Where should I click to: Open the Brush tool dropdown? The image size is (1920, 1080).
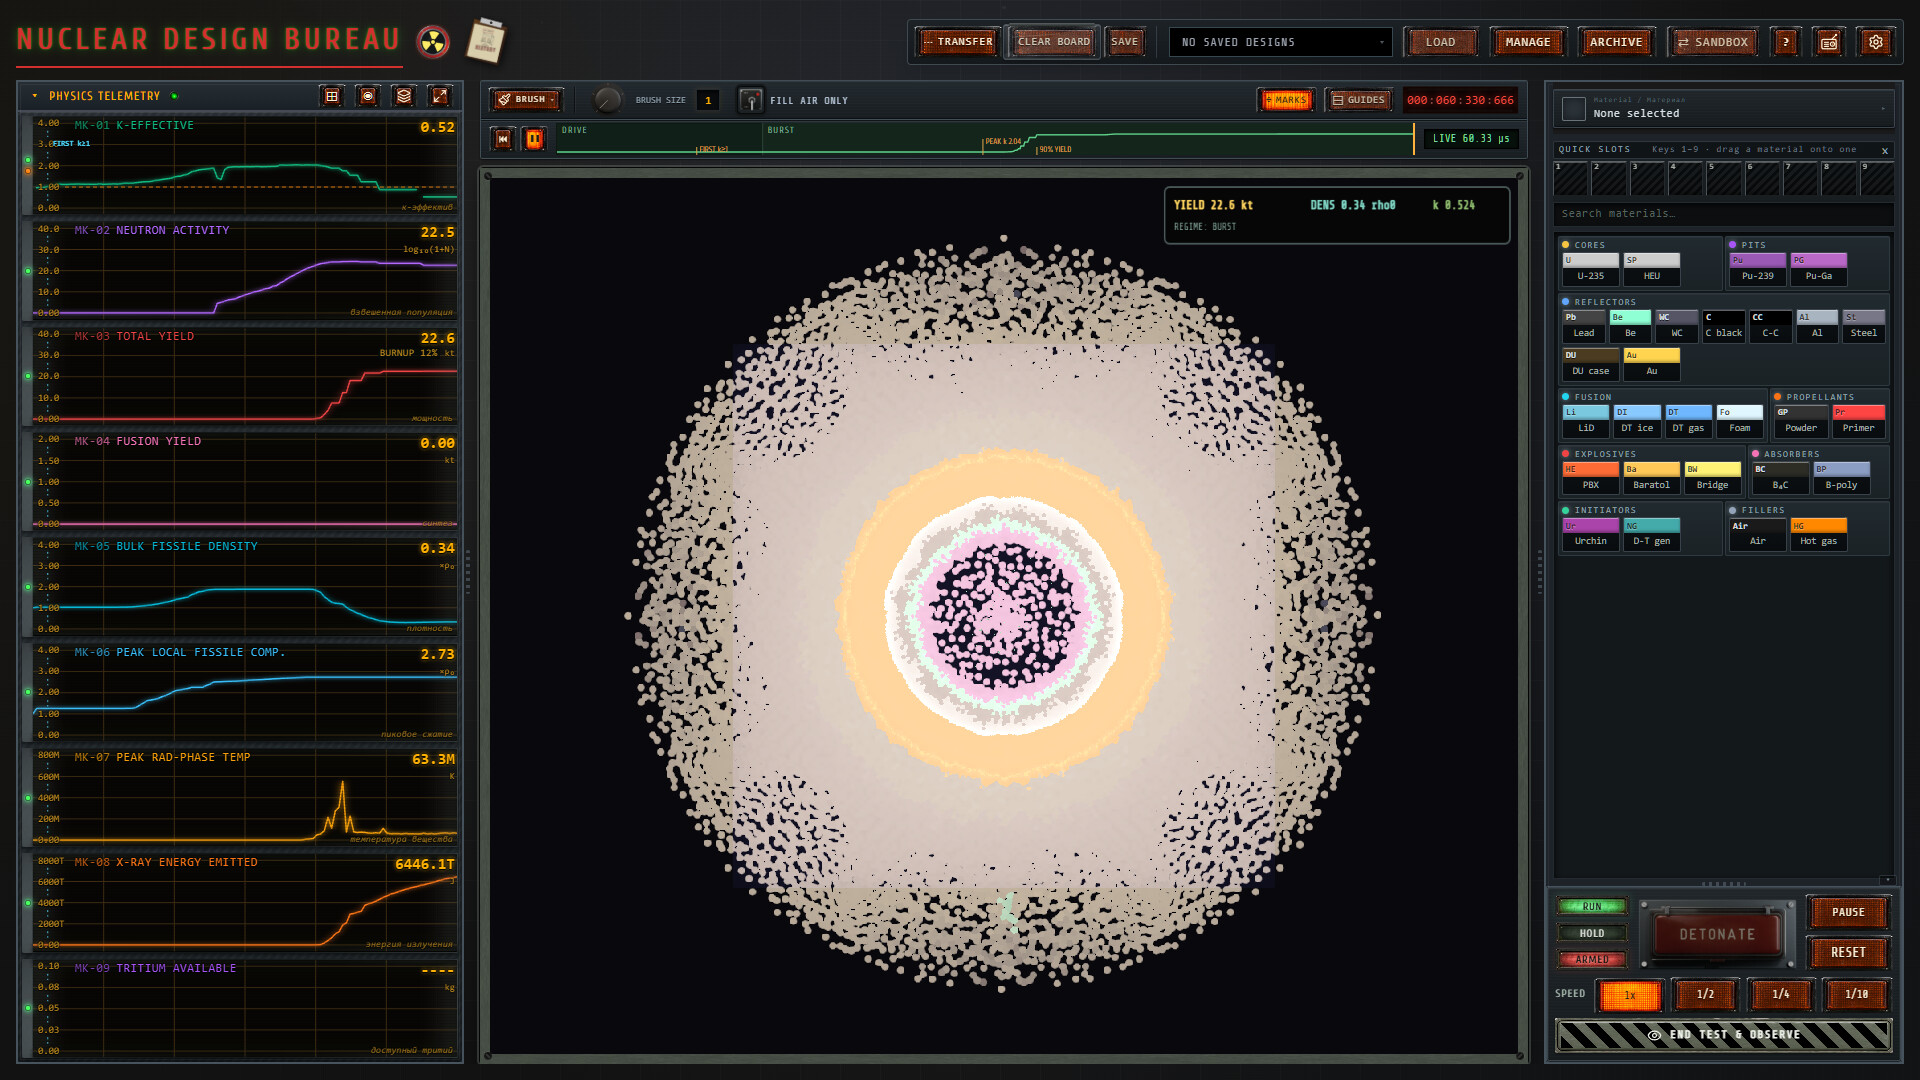(x=527, y=100)
